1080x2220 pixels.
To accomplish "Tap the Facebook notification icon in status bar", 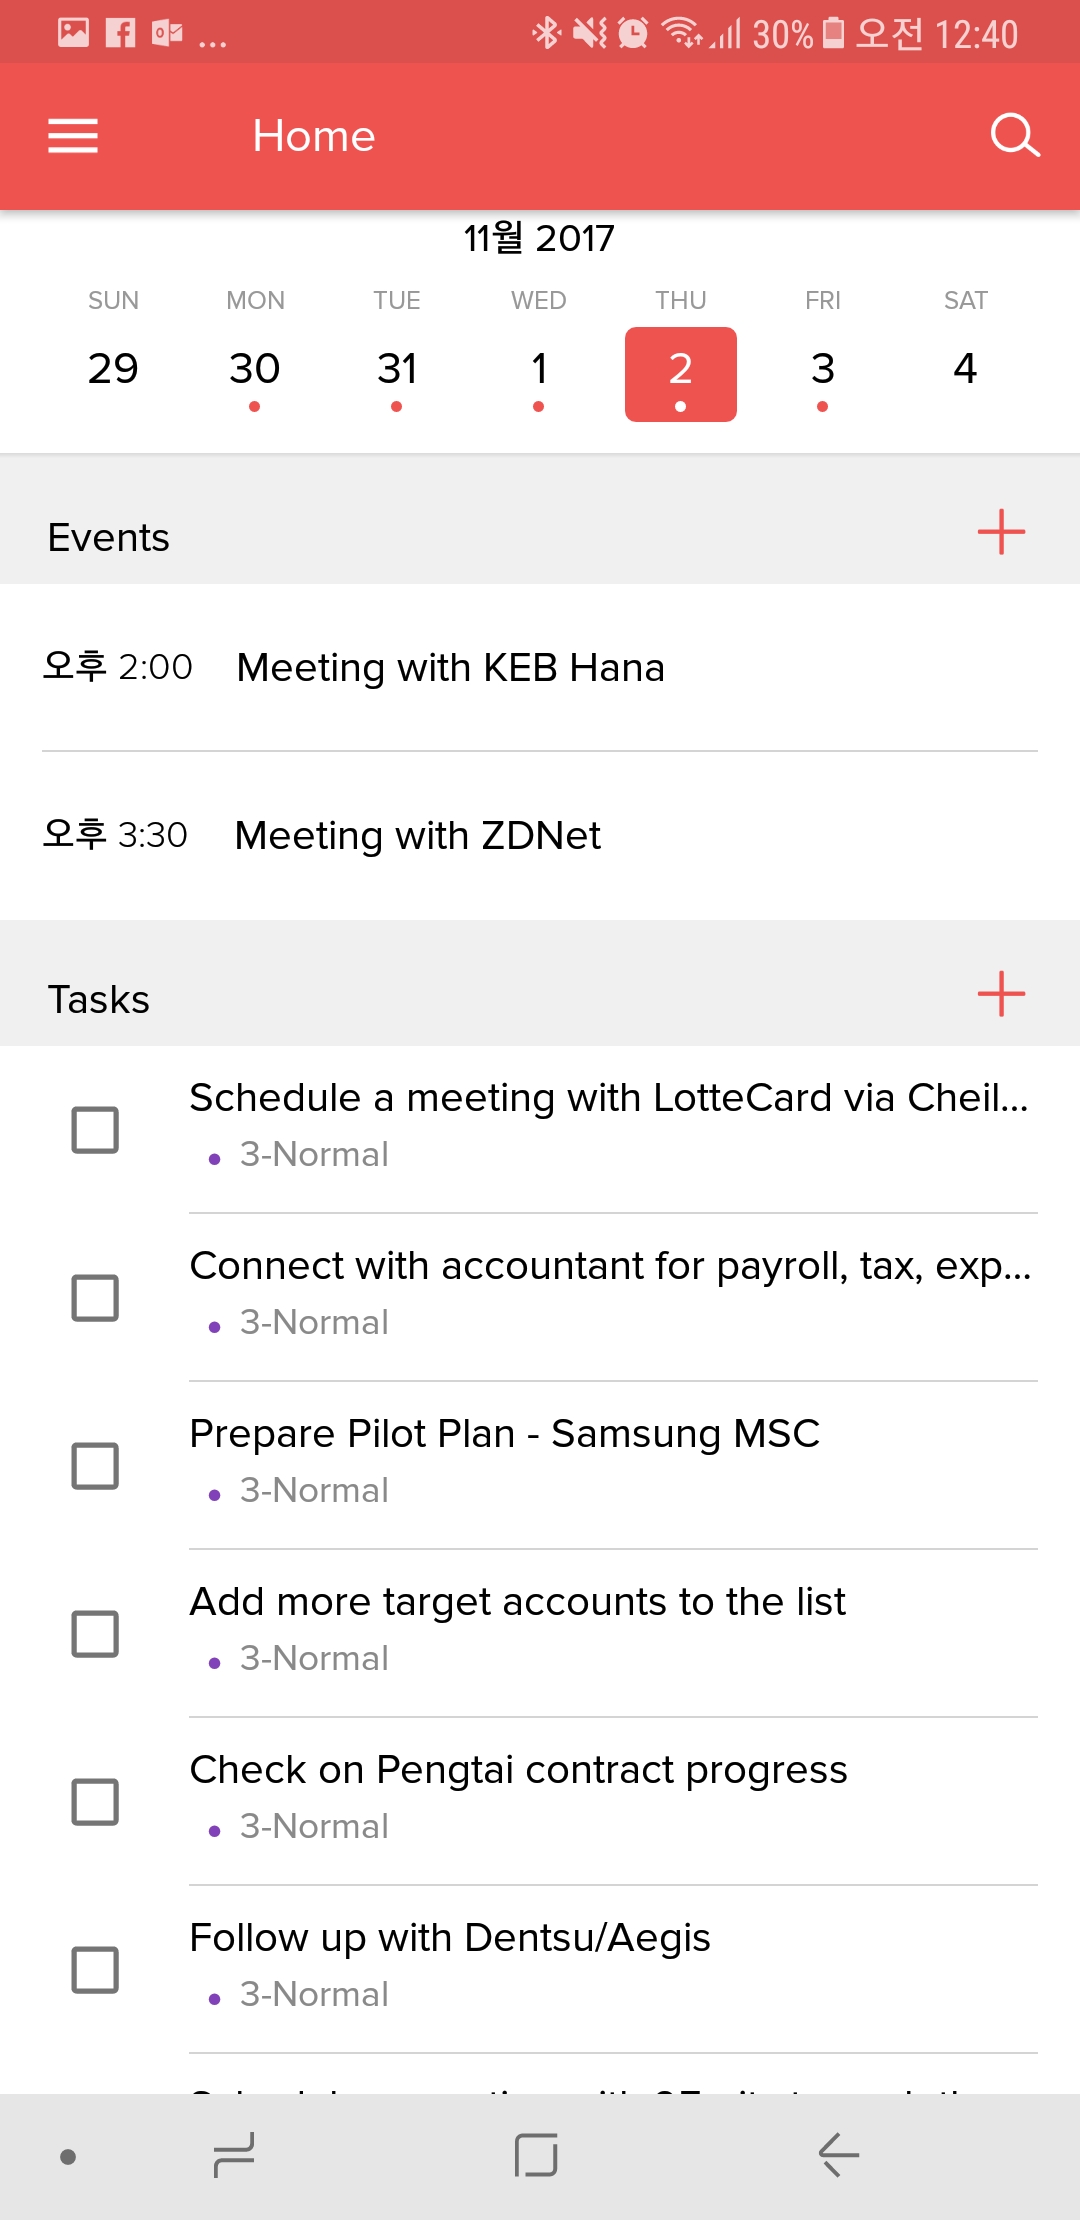I will tap(120, 33).
